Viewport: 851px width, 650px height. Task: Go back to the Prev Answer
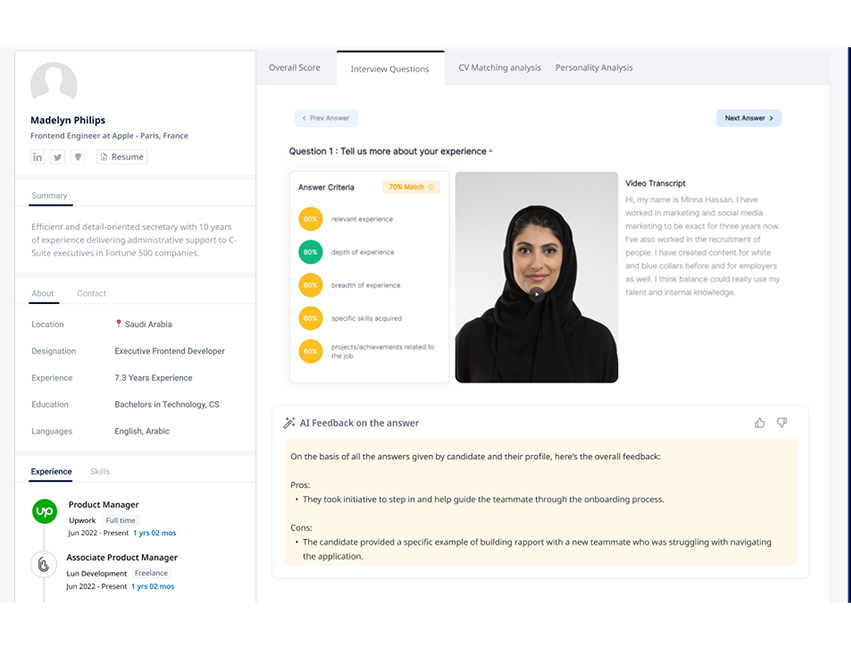pos(325,118)
